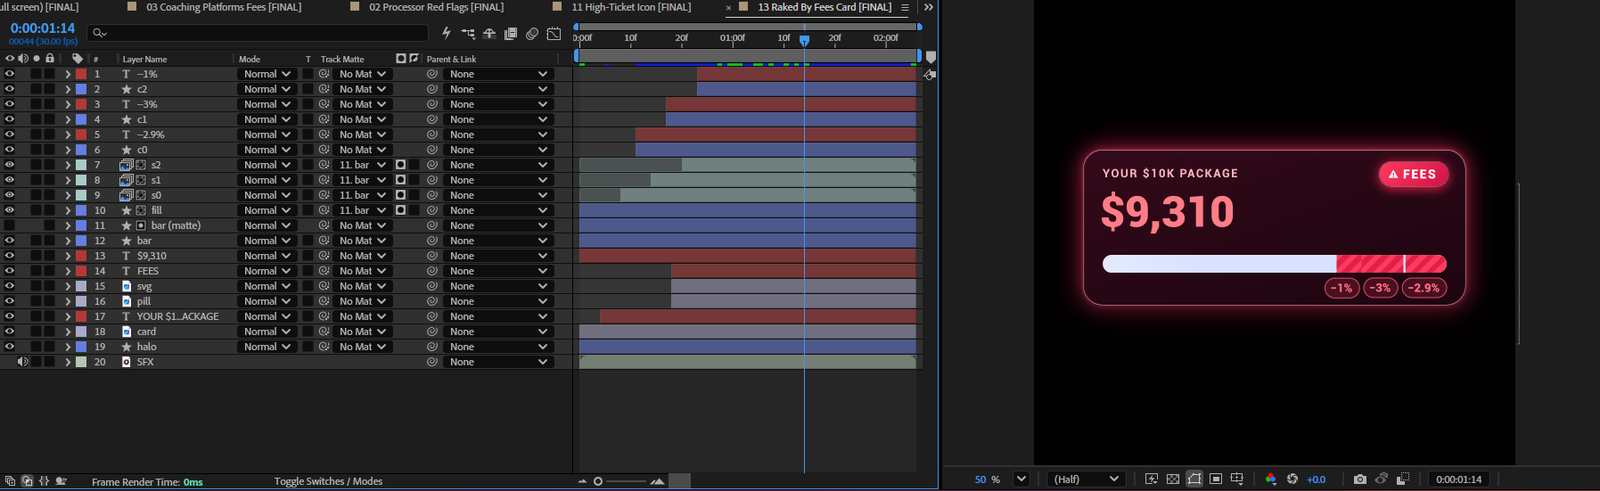Switch to 11 High-Ticket Icon tab
This screenshot has width=1600, height=491.
pyautogui.click(x=631, y=7)
